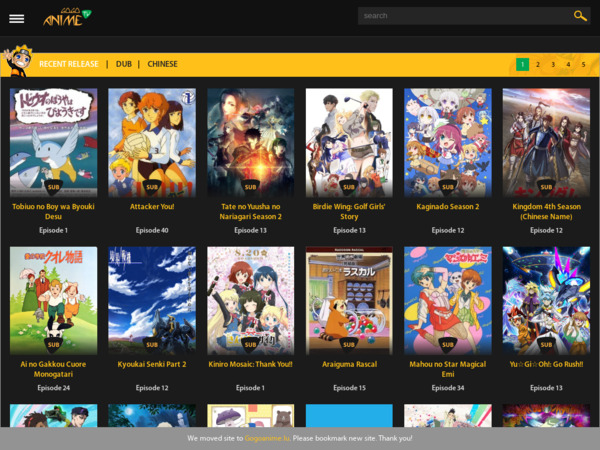Click the Attacker You! title link
600x450 pixels.
152,207
